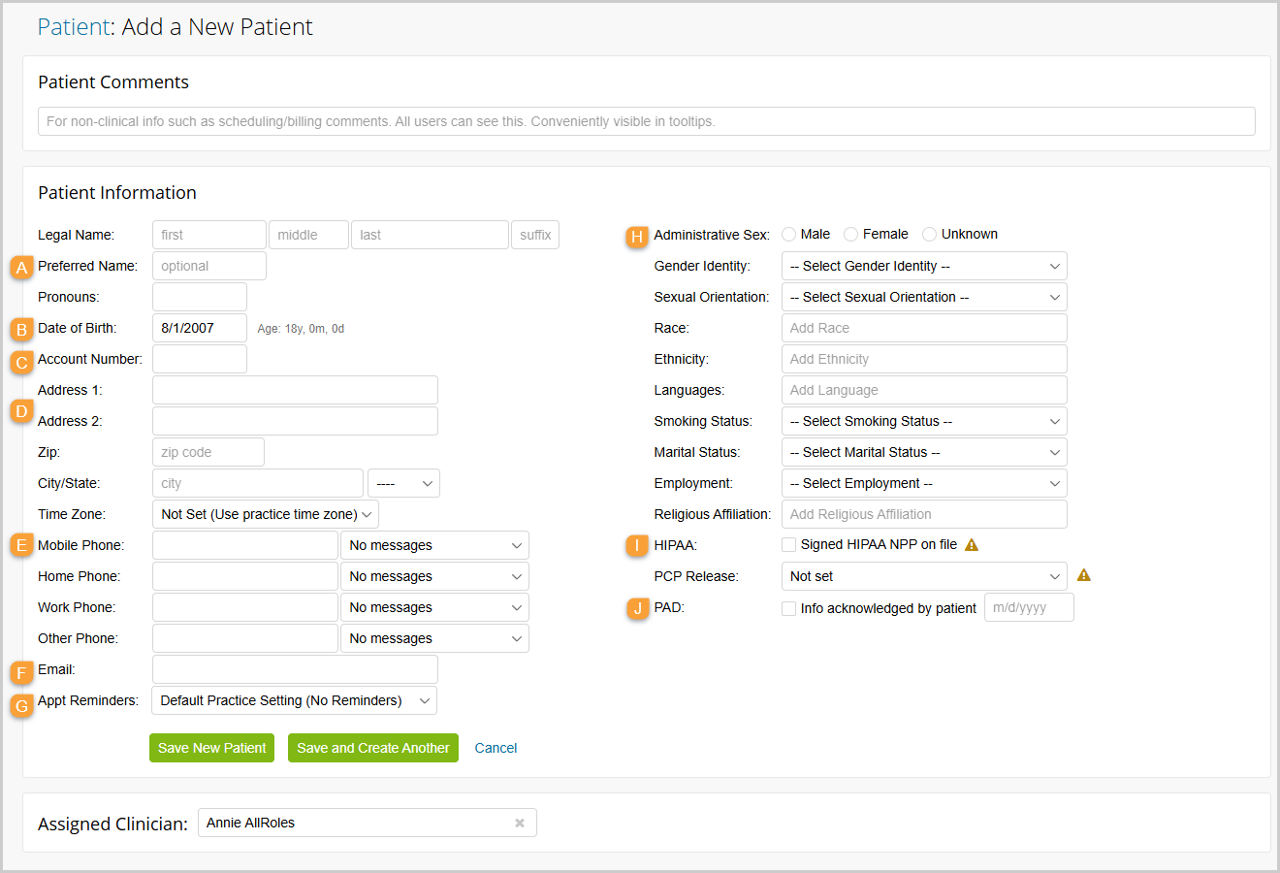The image size is (1280, 873).
Task: Click the warning icon beside PCP Release
Action: click(1083, 576)
